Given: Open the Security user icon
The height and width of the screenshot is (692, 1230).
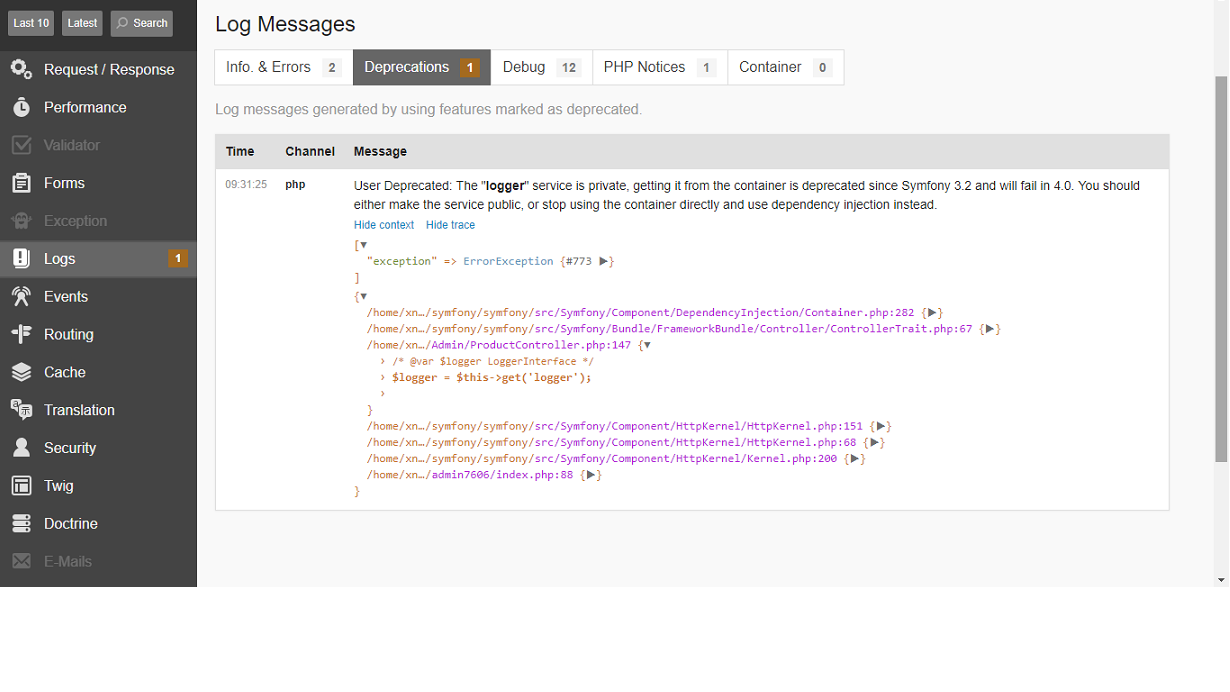Looking at the screenshot, I should 21,448.
